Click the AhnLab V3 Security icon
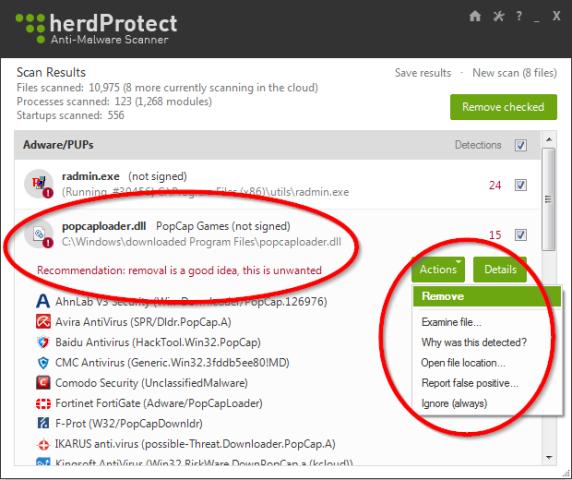572x480 pixels. click(43, 301)
